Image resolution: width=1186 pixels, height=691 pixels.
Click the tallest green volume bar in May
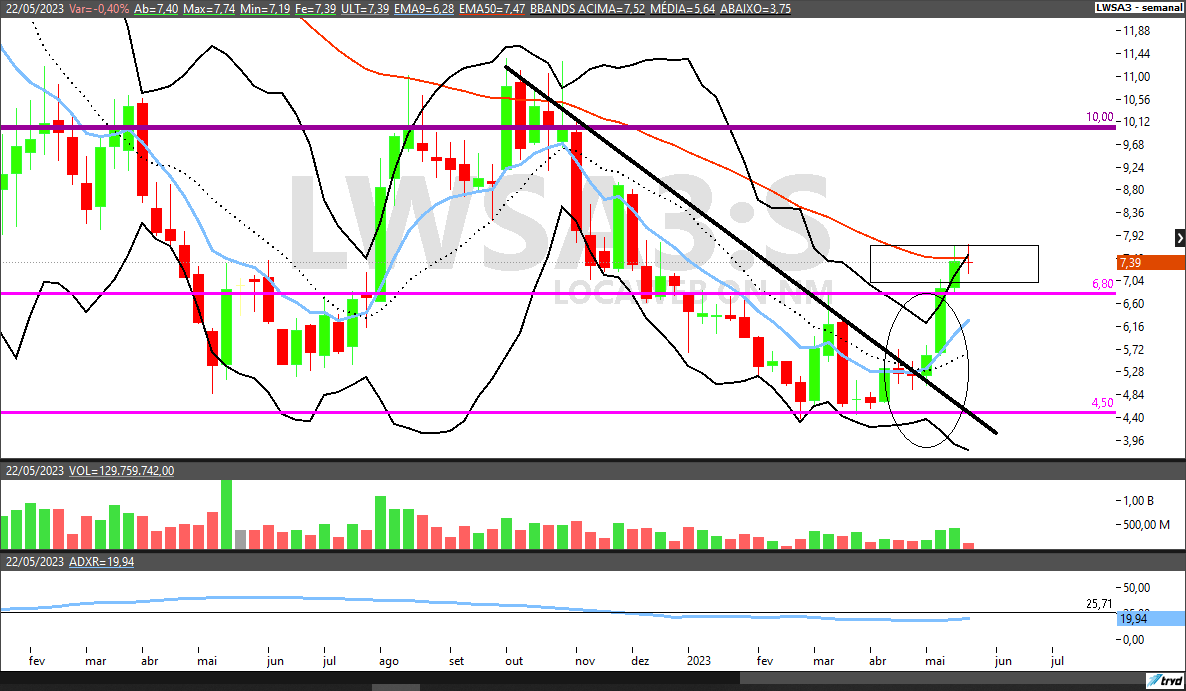[226, 513]
